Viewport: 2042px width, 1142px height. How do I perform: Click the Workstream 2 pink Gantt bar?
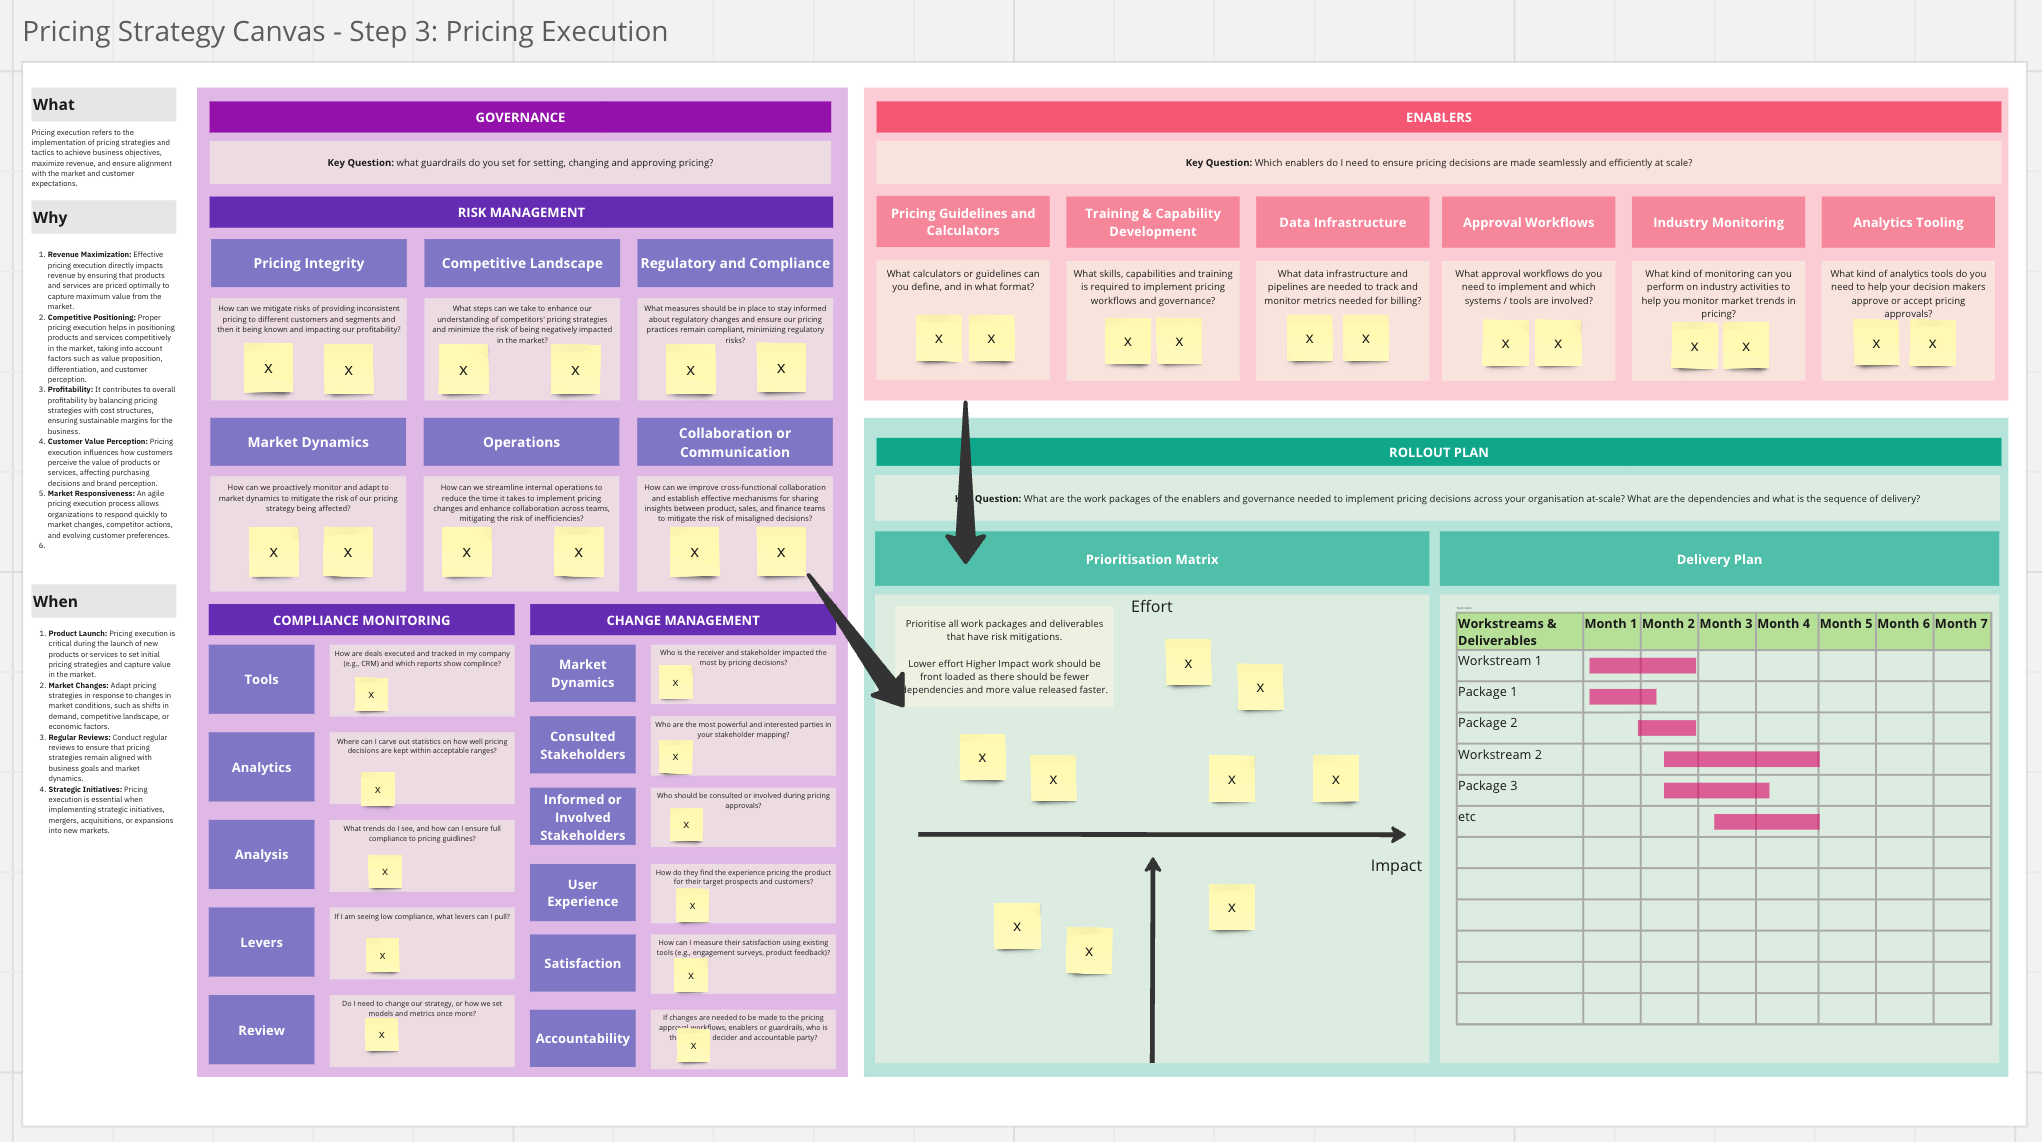(x=1741, y=759)
